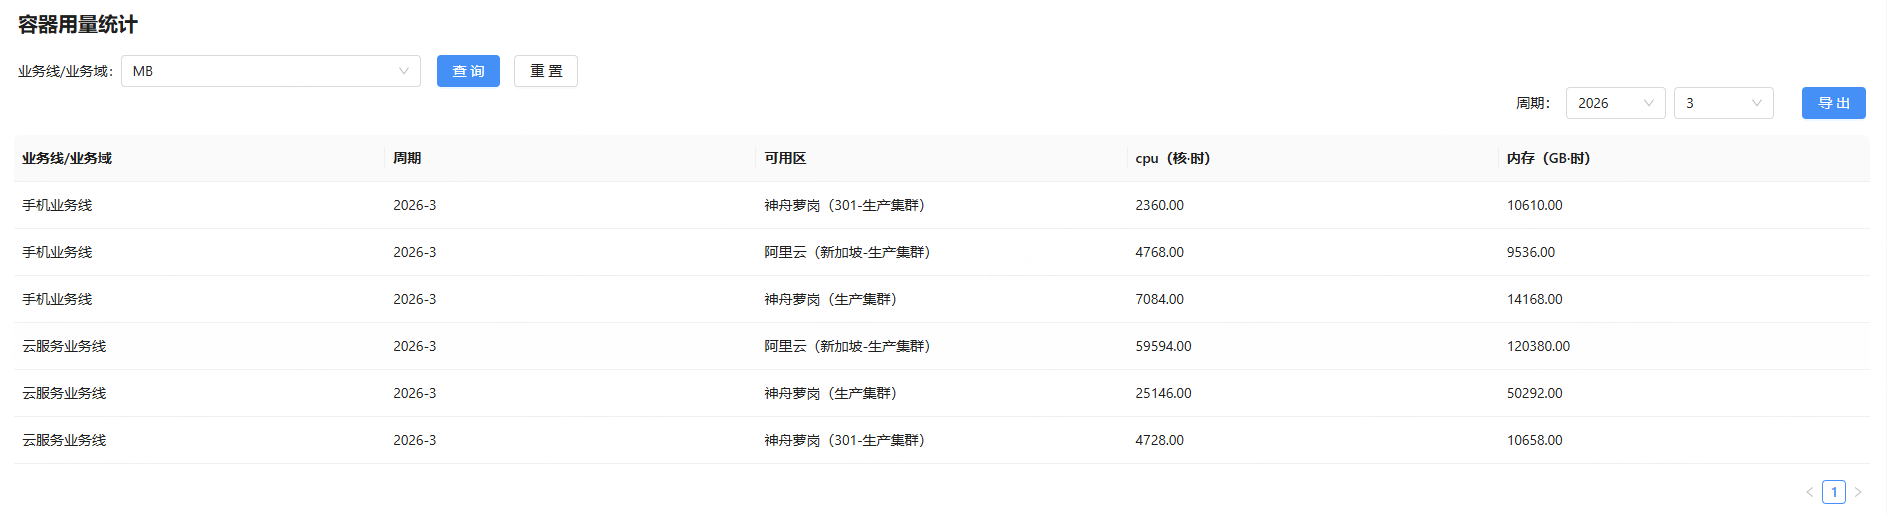The height and width of the screenshot is (515, 1887).
Task: Open the year dropdown showing 2026
Action: 1614,103
